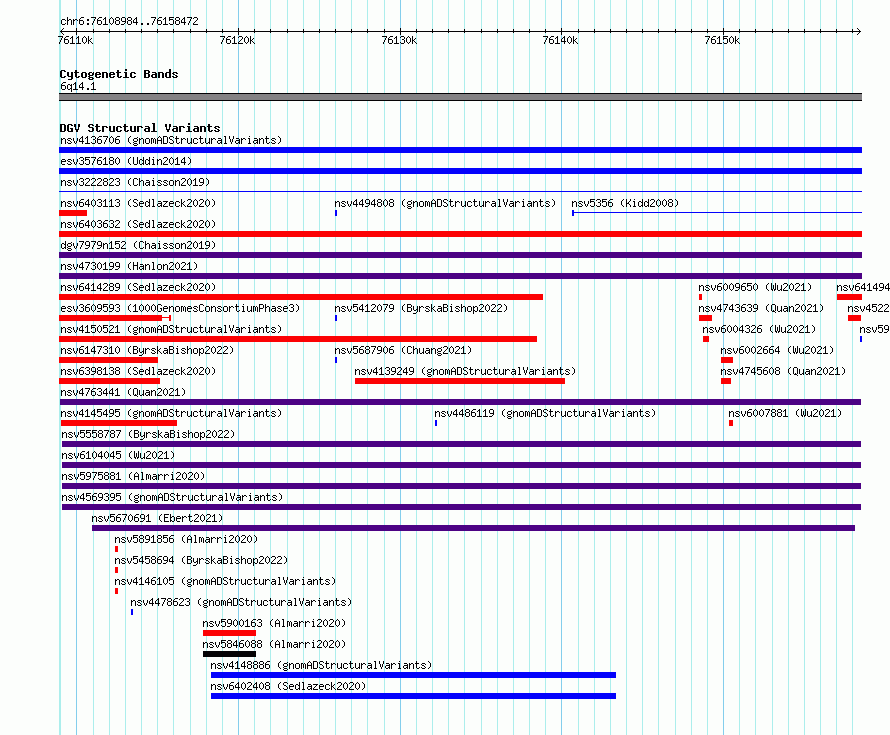890x735 pixels.
Task: Open the nsv3222823 (Chaisson2019) variant
Action: [135, 182]
